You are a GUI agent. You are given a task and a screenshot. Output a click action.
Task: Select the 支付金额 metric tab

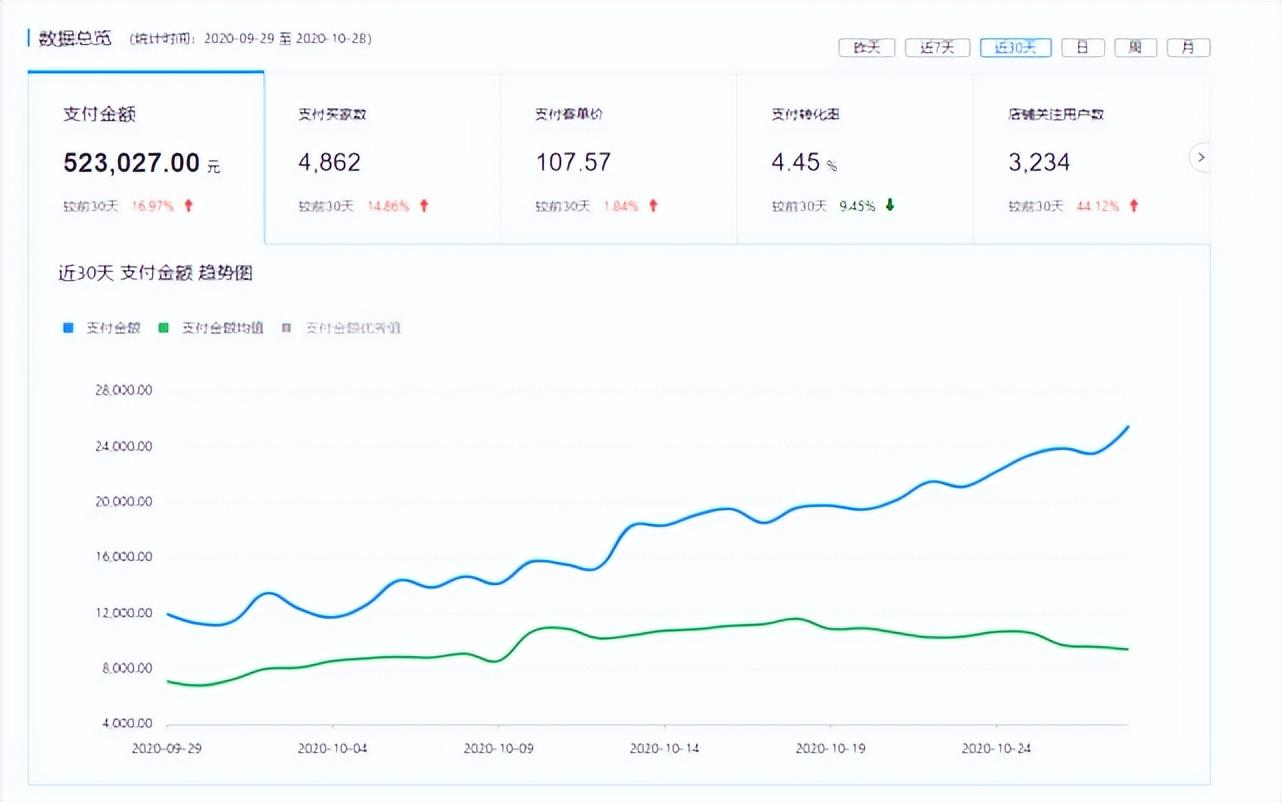pos(146,158)
